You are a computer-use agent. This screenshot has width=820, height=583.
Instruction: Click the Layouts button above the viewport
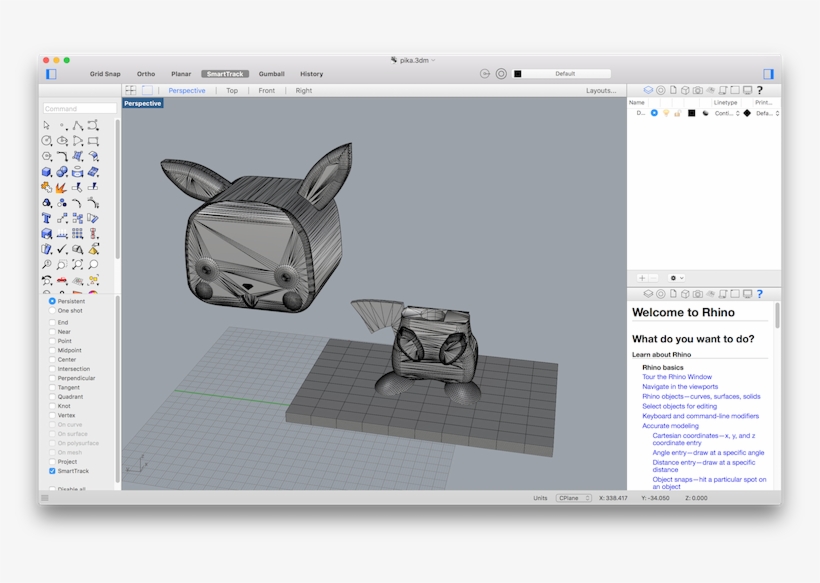599,90
